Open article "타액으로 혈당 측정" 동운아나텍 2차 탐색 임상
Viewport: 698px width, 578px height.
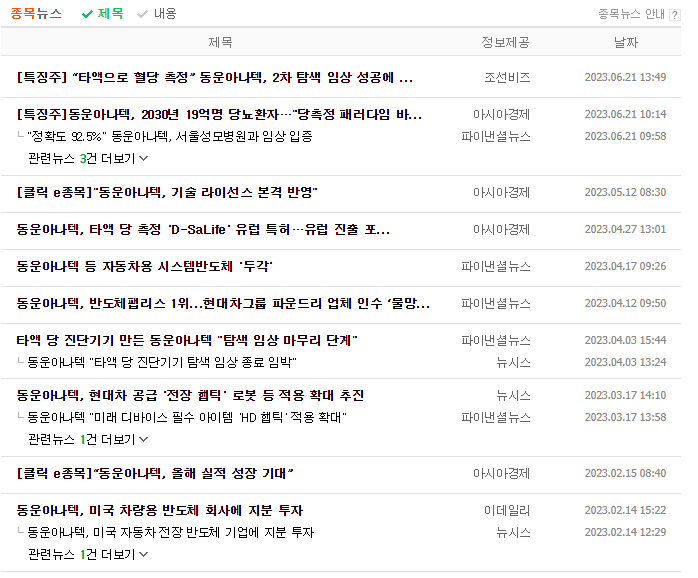[x=215, y=77]
